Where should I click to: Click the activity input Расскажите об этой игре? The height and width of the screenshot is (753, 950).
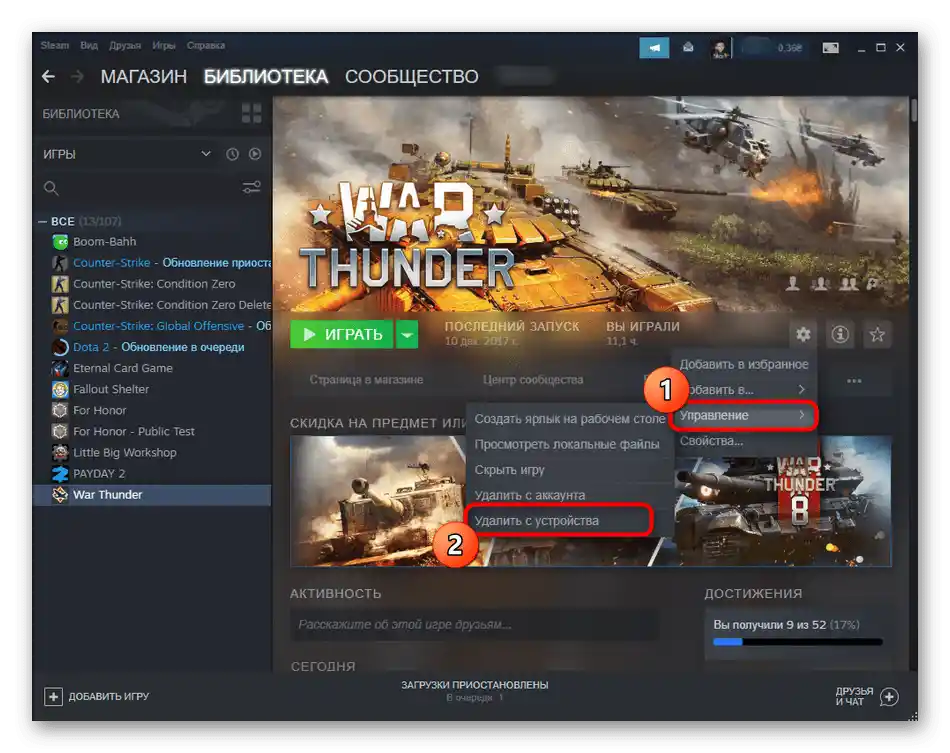(475, 625)
